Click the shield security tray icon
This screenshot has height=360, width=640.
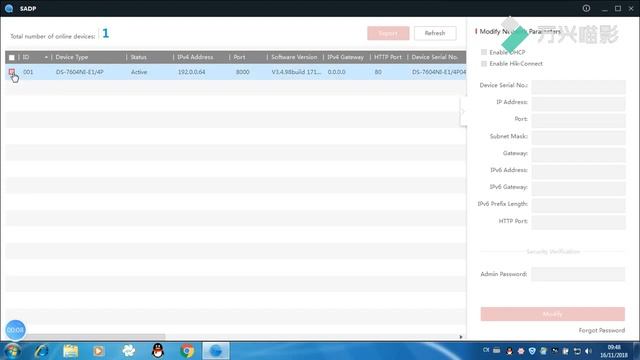coord(532,351)
